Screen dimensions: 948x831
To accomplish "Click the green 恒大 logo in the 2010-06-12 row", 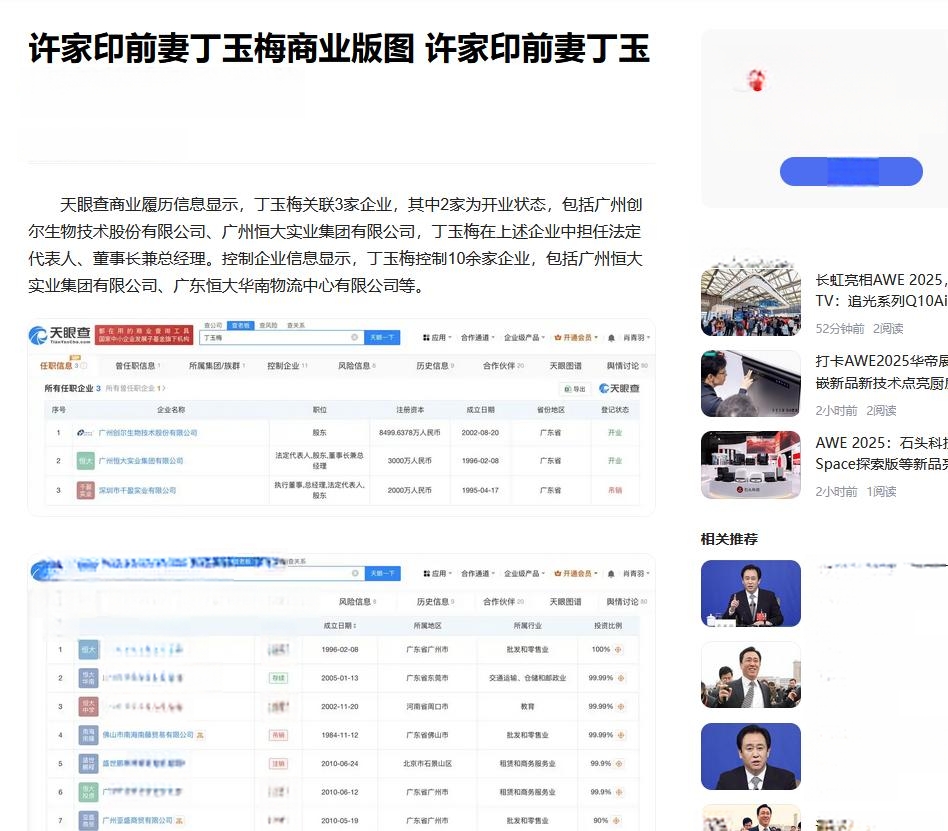I will pyautogui.click(x=88, y=792).
